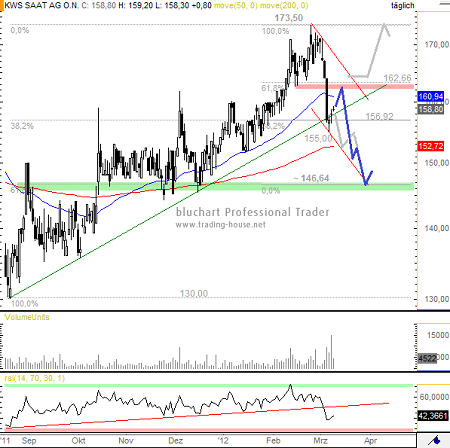Click the '173,50' high price annotation
Image resolution: width=450 pixels, height=448 pixels.
[289, 18]
